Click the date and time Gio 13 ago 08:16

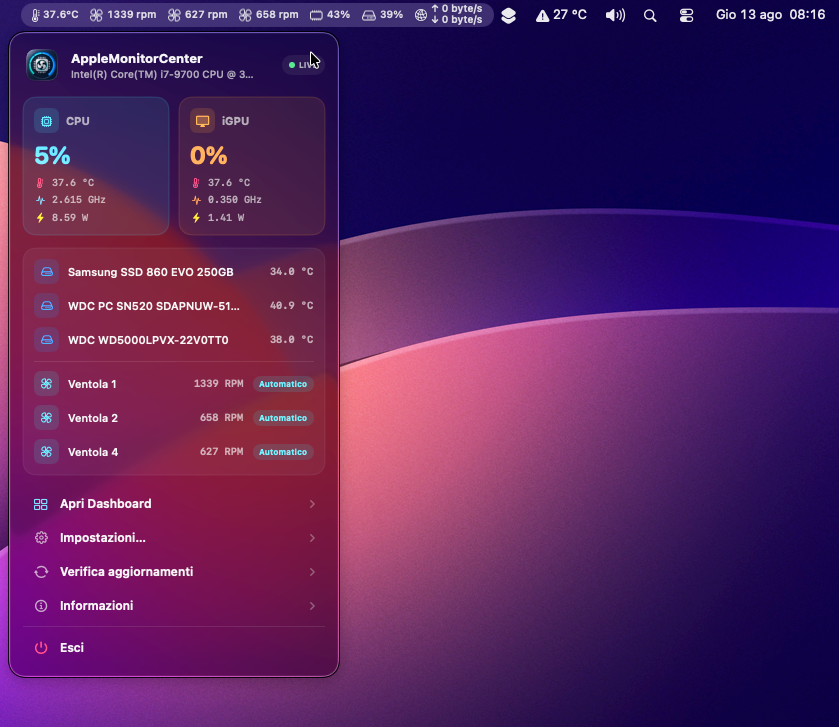tap(771, 15)
